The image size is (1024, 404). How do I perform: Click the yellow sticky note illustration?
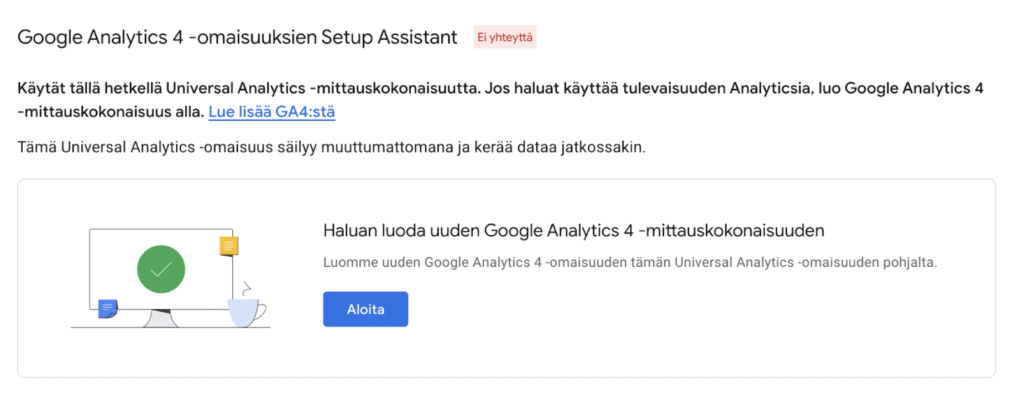(229, 246)
